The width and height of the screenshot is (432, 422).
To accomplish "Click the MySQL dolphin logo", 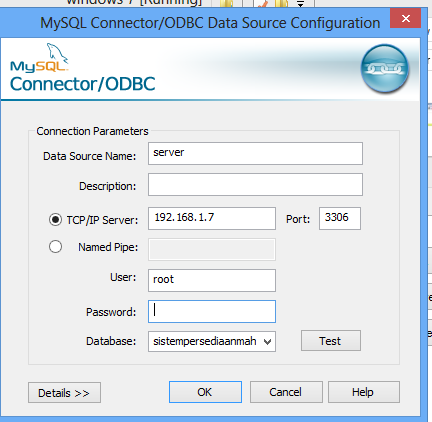I will point(39,58).
